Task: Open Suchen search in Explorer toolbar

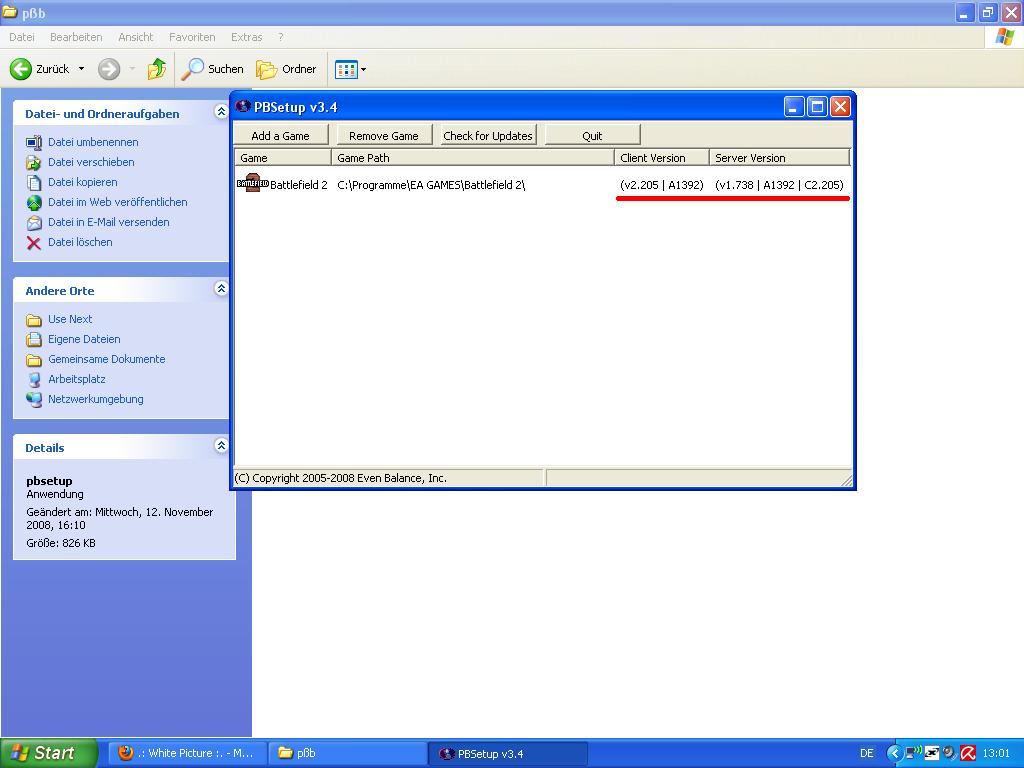Action: [x=212, y=69]
